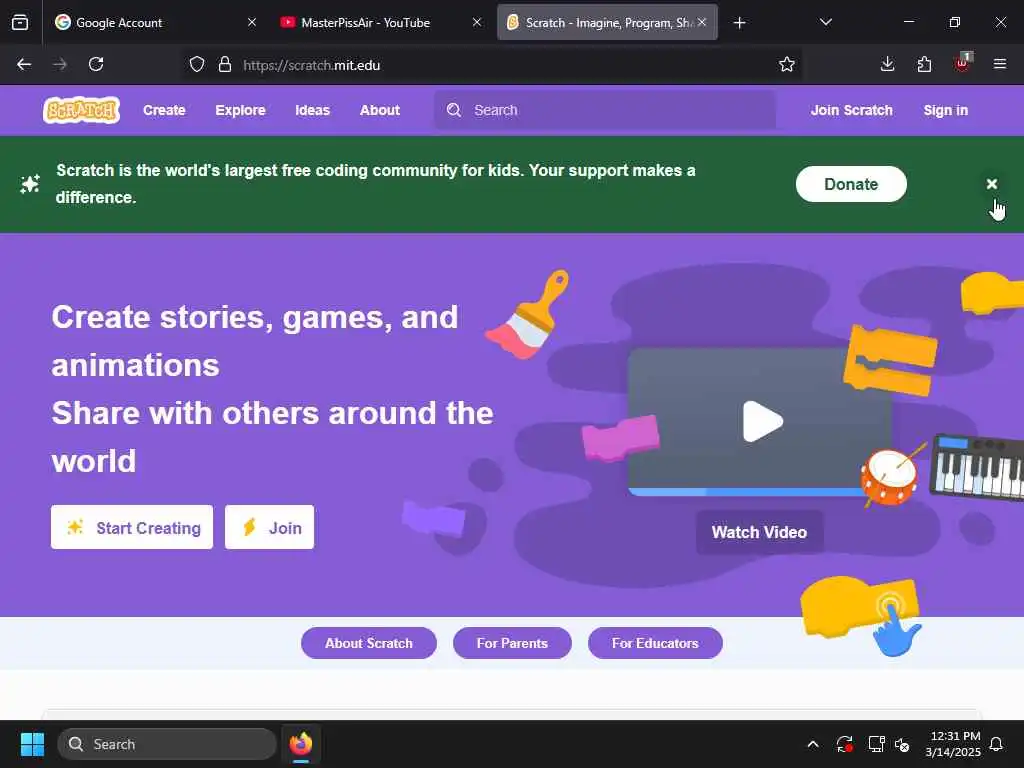Open the network tray icon
The width and height of the screenshot is (1024, 768).
click(x=876, y=744)
